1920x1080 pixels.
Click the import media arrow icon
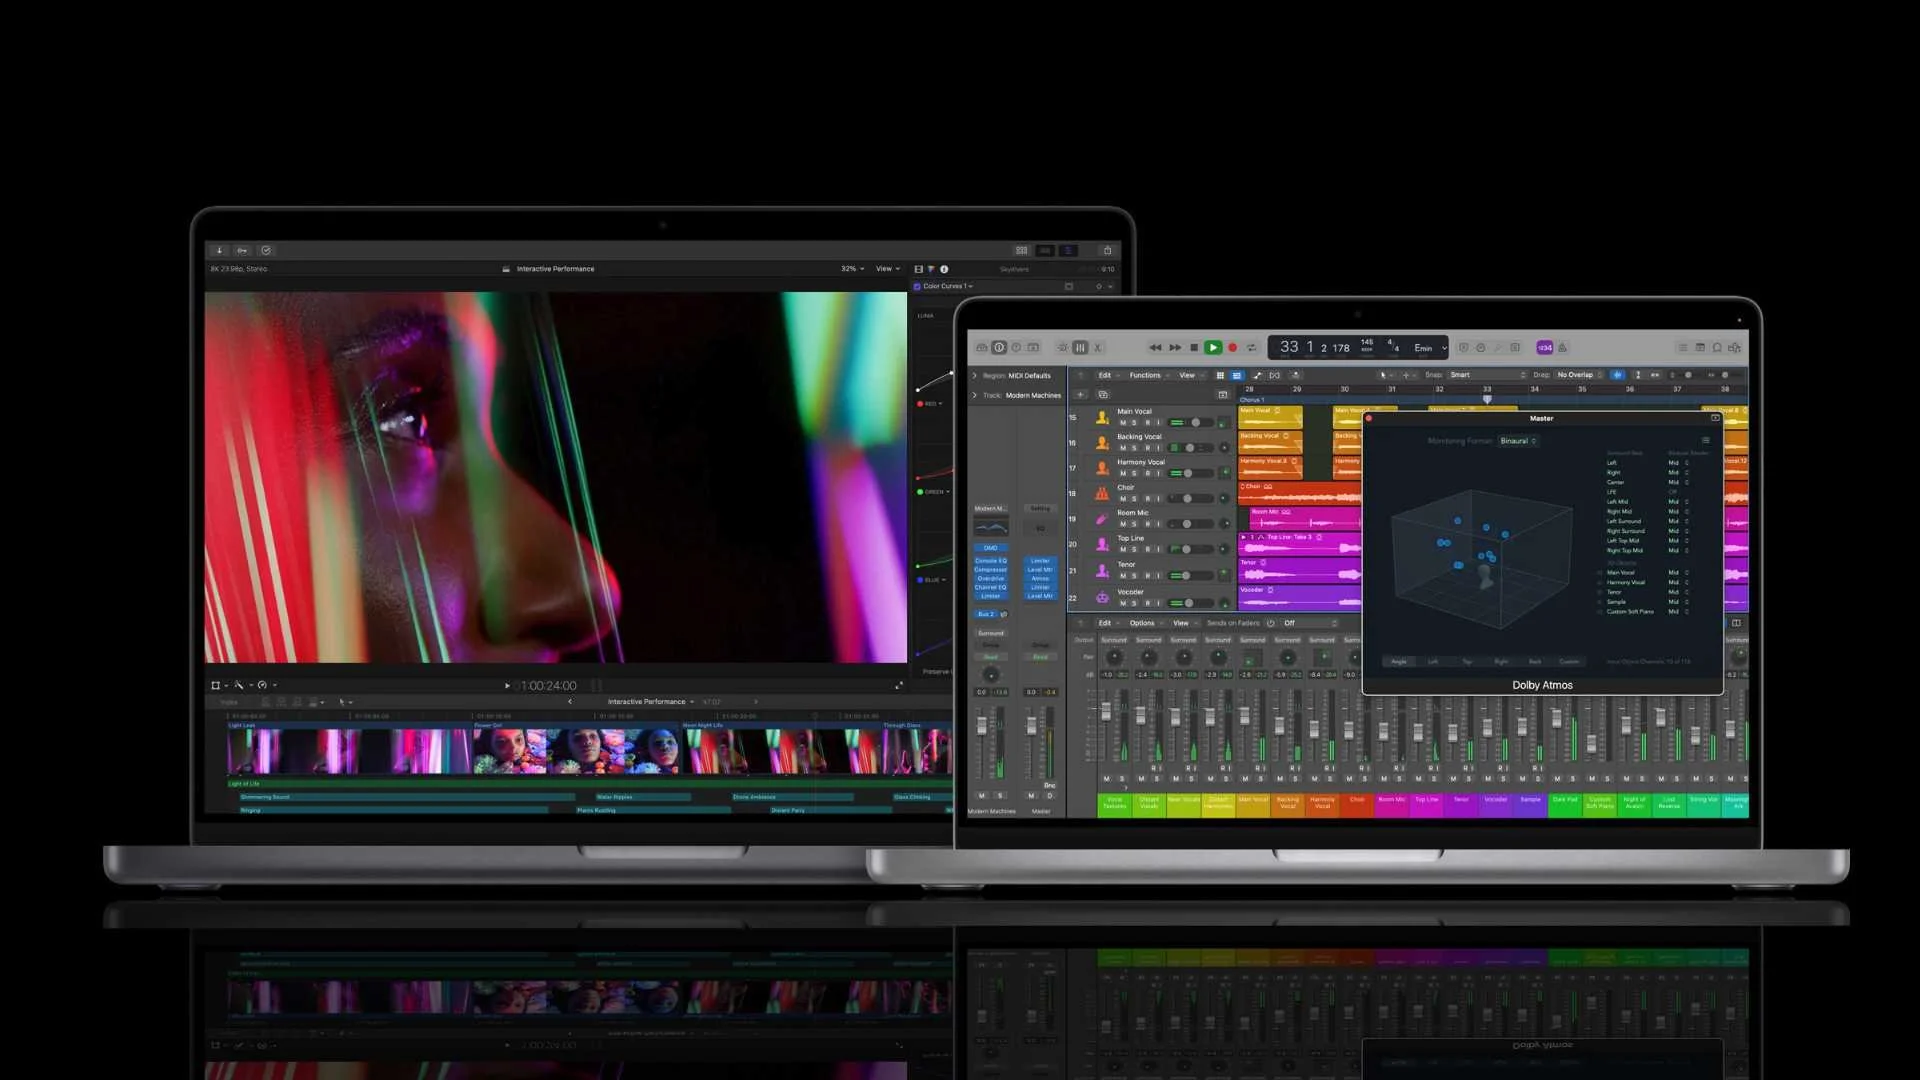tap(219, 251)
